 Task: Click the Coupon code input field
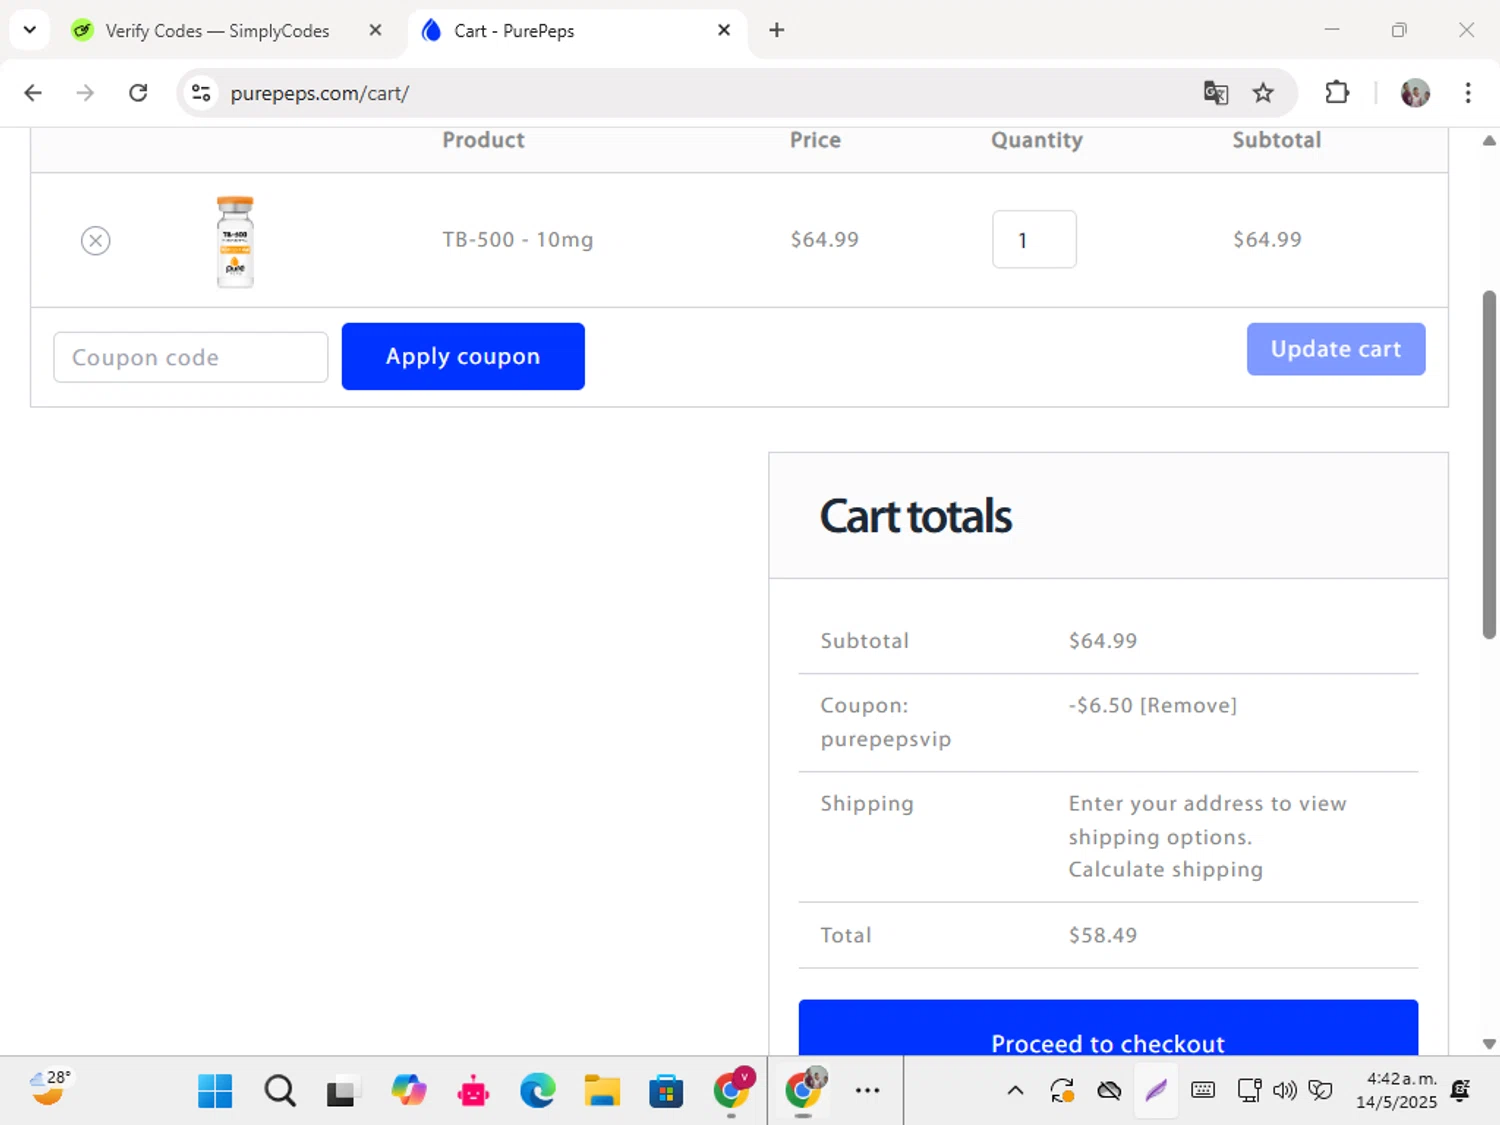click(x=190, y=357)
